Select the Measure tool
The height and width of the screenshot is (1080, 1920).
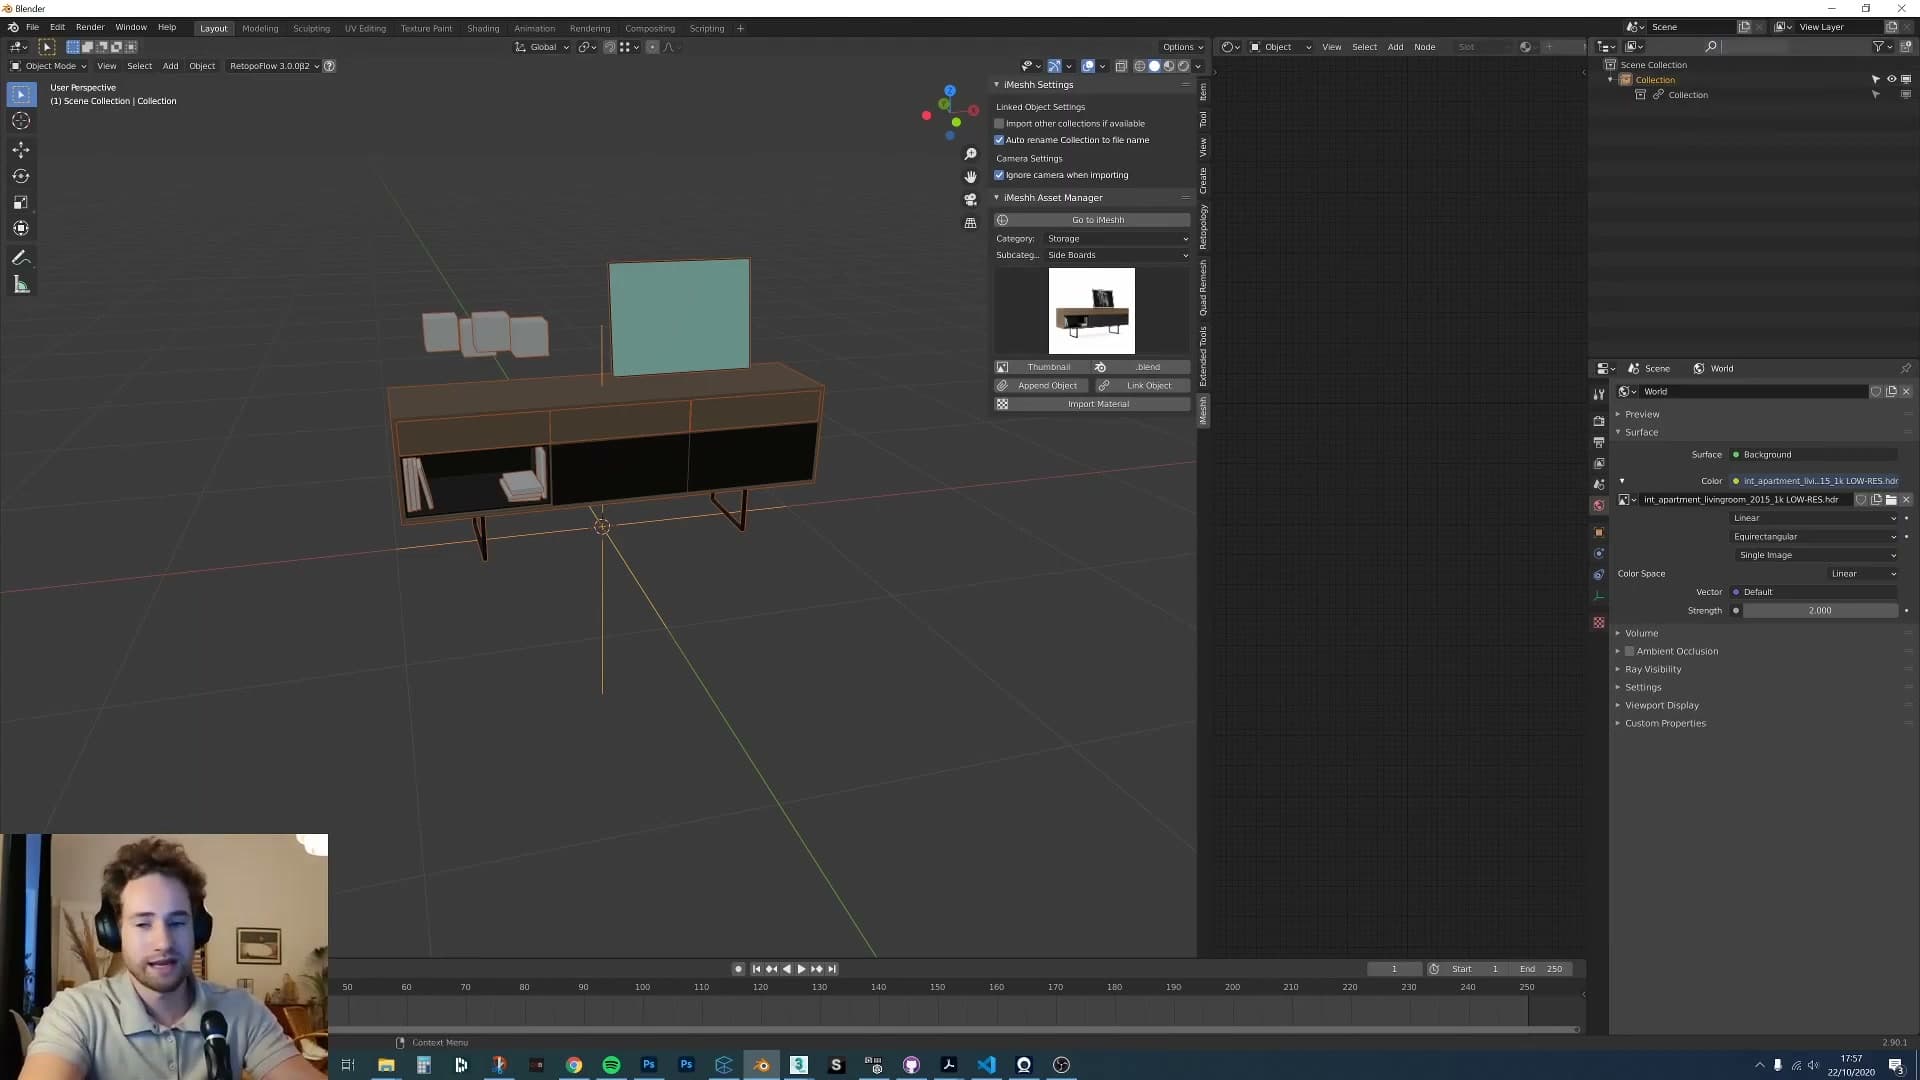click(21, 285)
